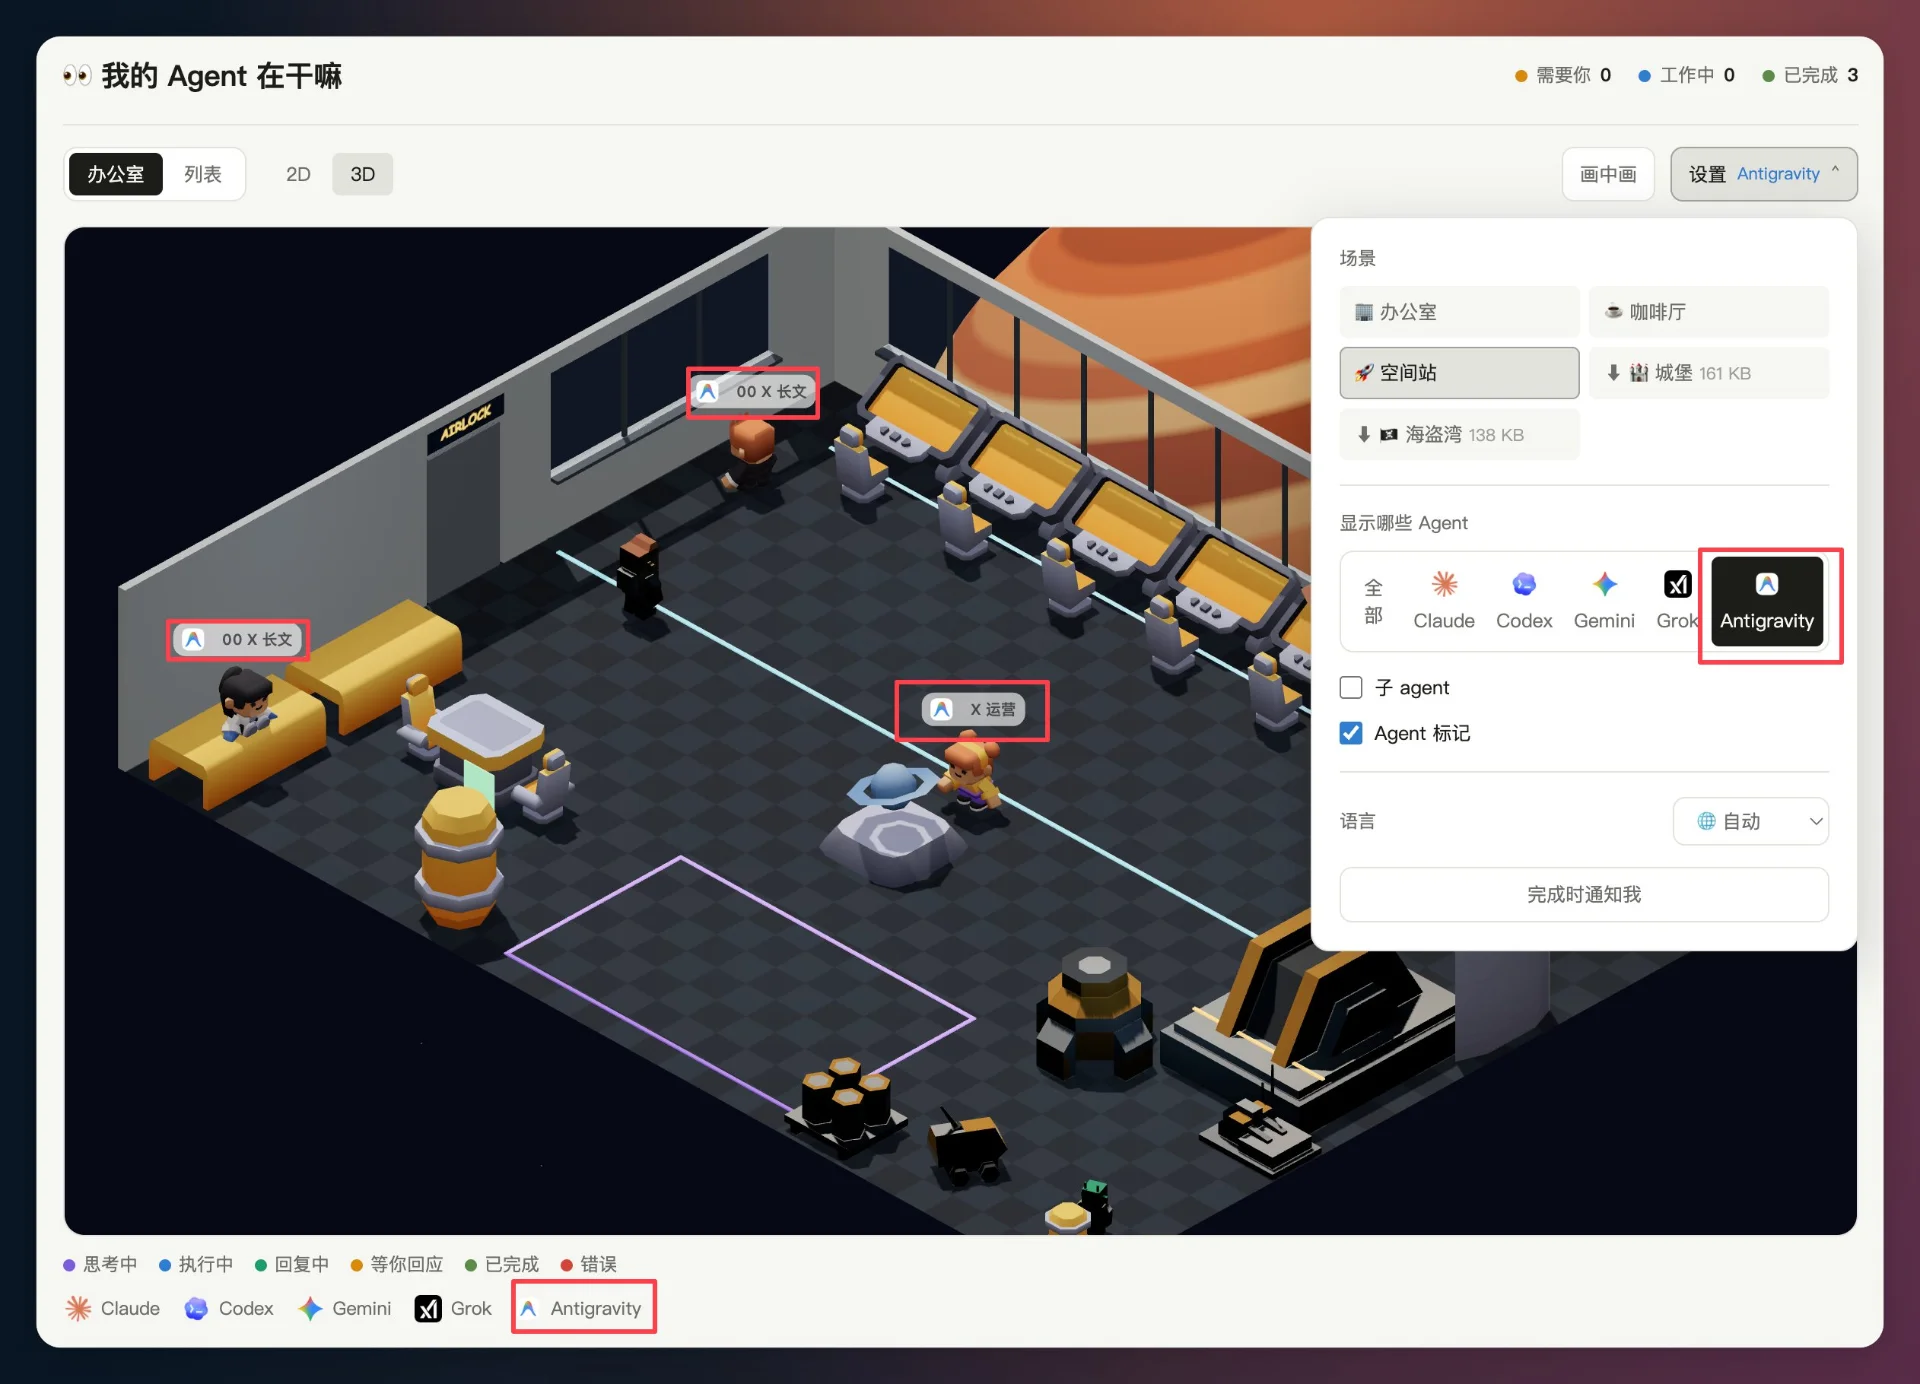Click the 执行中 legend entry
1920x1384 pixels.
coord(196,1265)
